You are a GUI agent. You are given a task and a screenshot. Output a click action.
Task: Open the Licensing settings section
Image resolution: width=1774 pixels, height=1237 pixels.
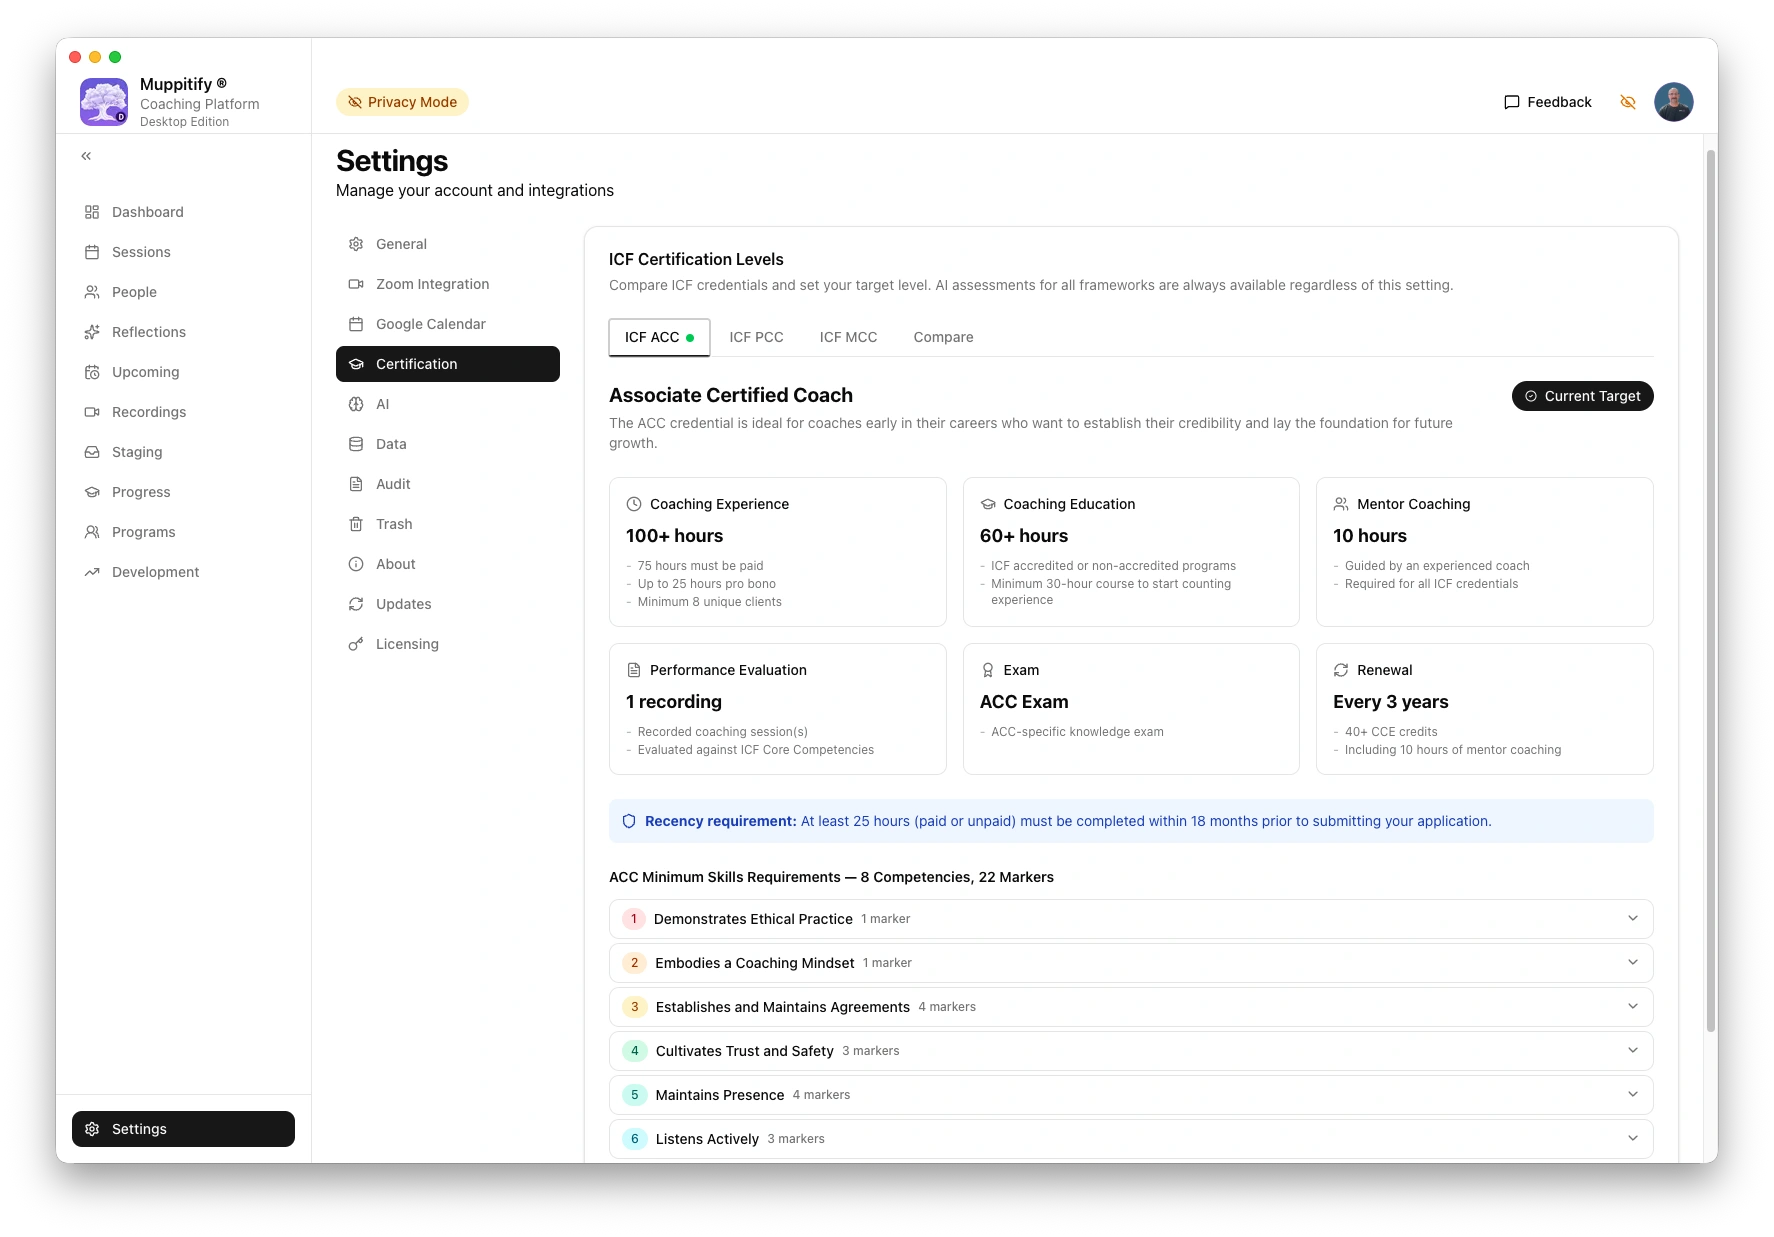406,644
